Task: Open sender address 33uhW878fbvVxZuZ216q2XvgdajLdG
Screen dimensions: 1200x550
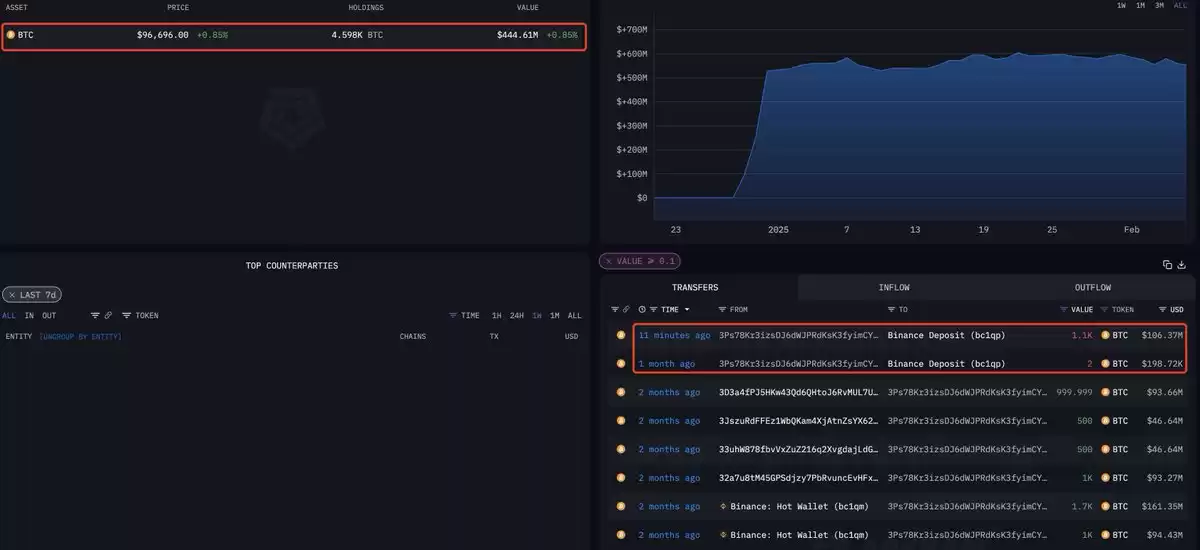Action: pyautogui.click(x=799, y=450)
